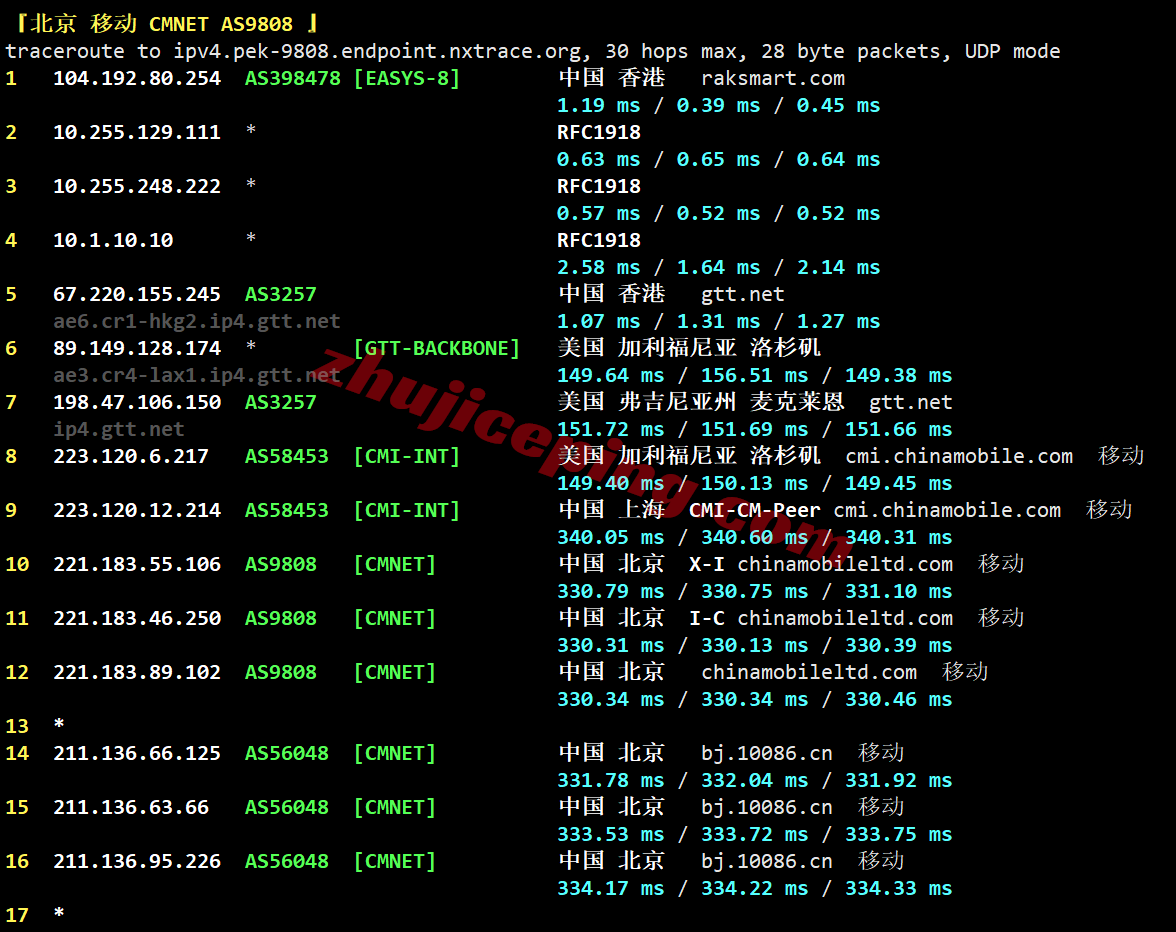
Task: Select IP 223.120.12.214 at hop 9
Action: click(137, 511)
